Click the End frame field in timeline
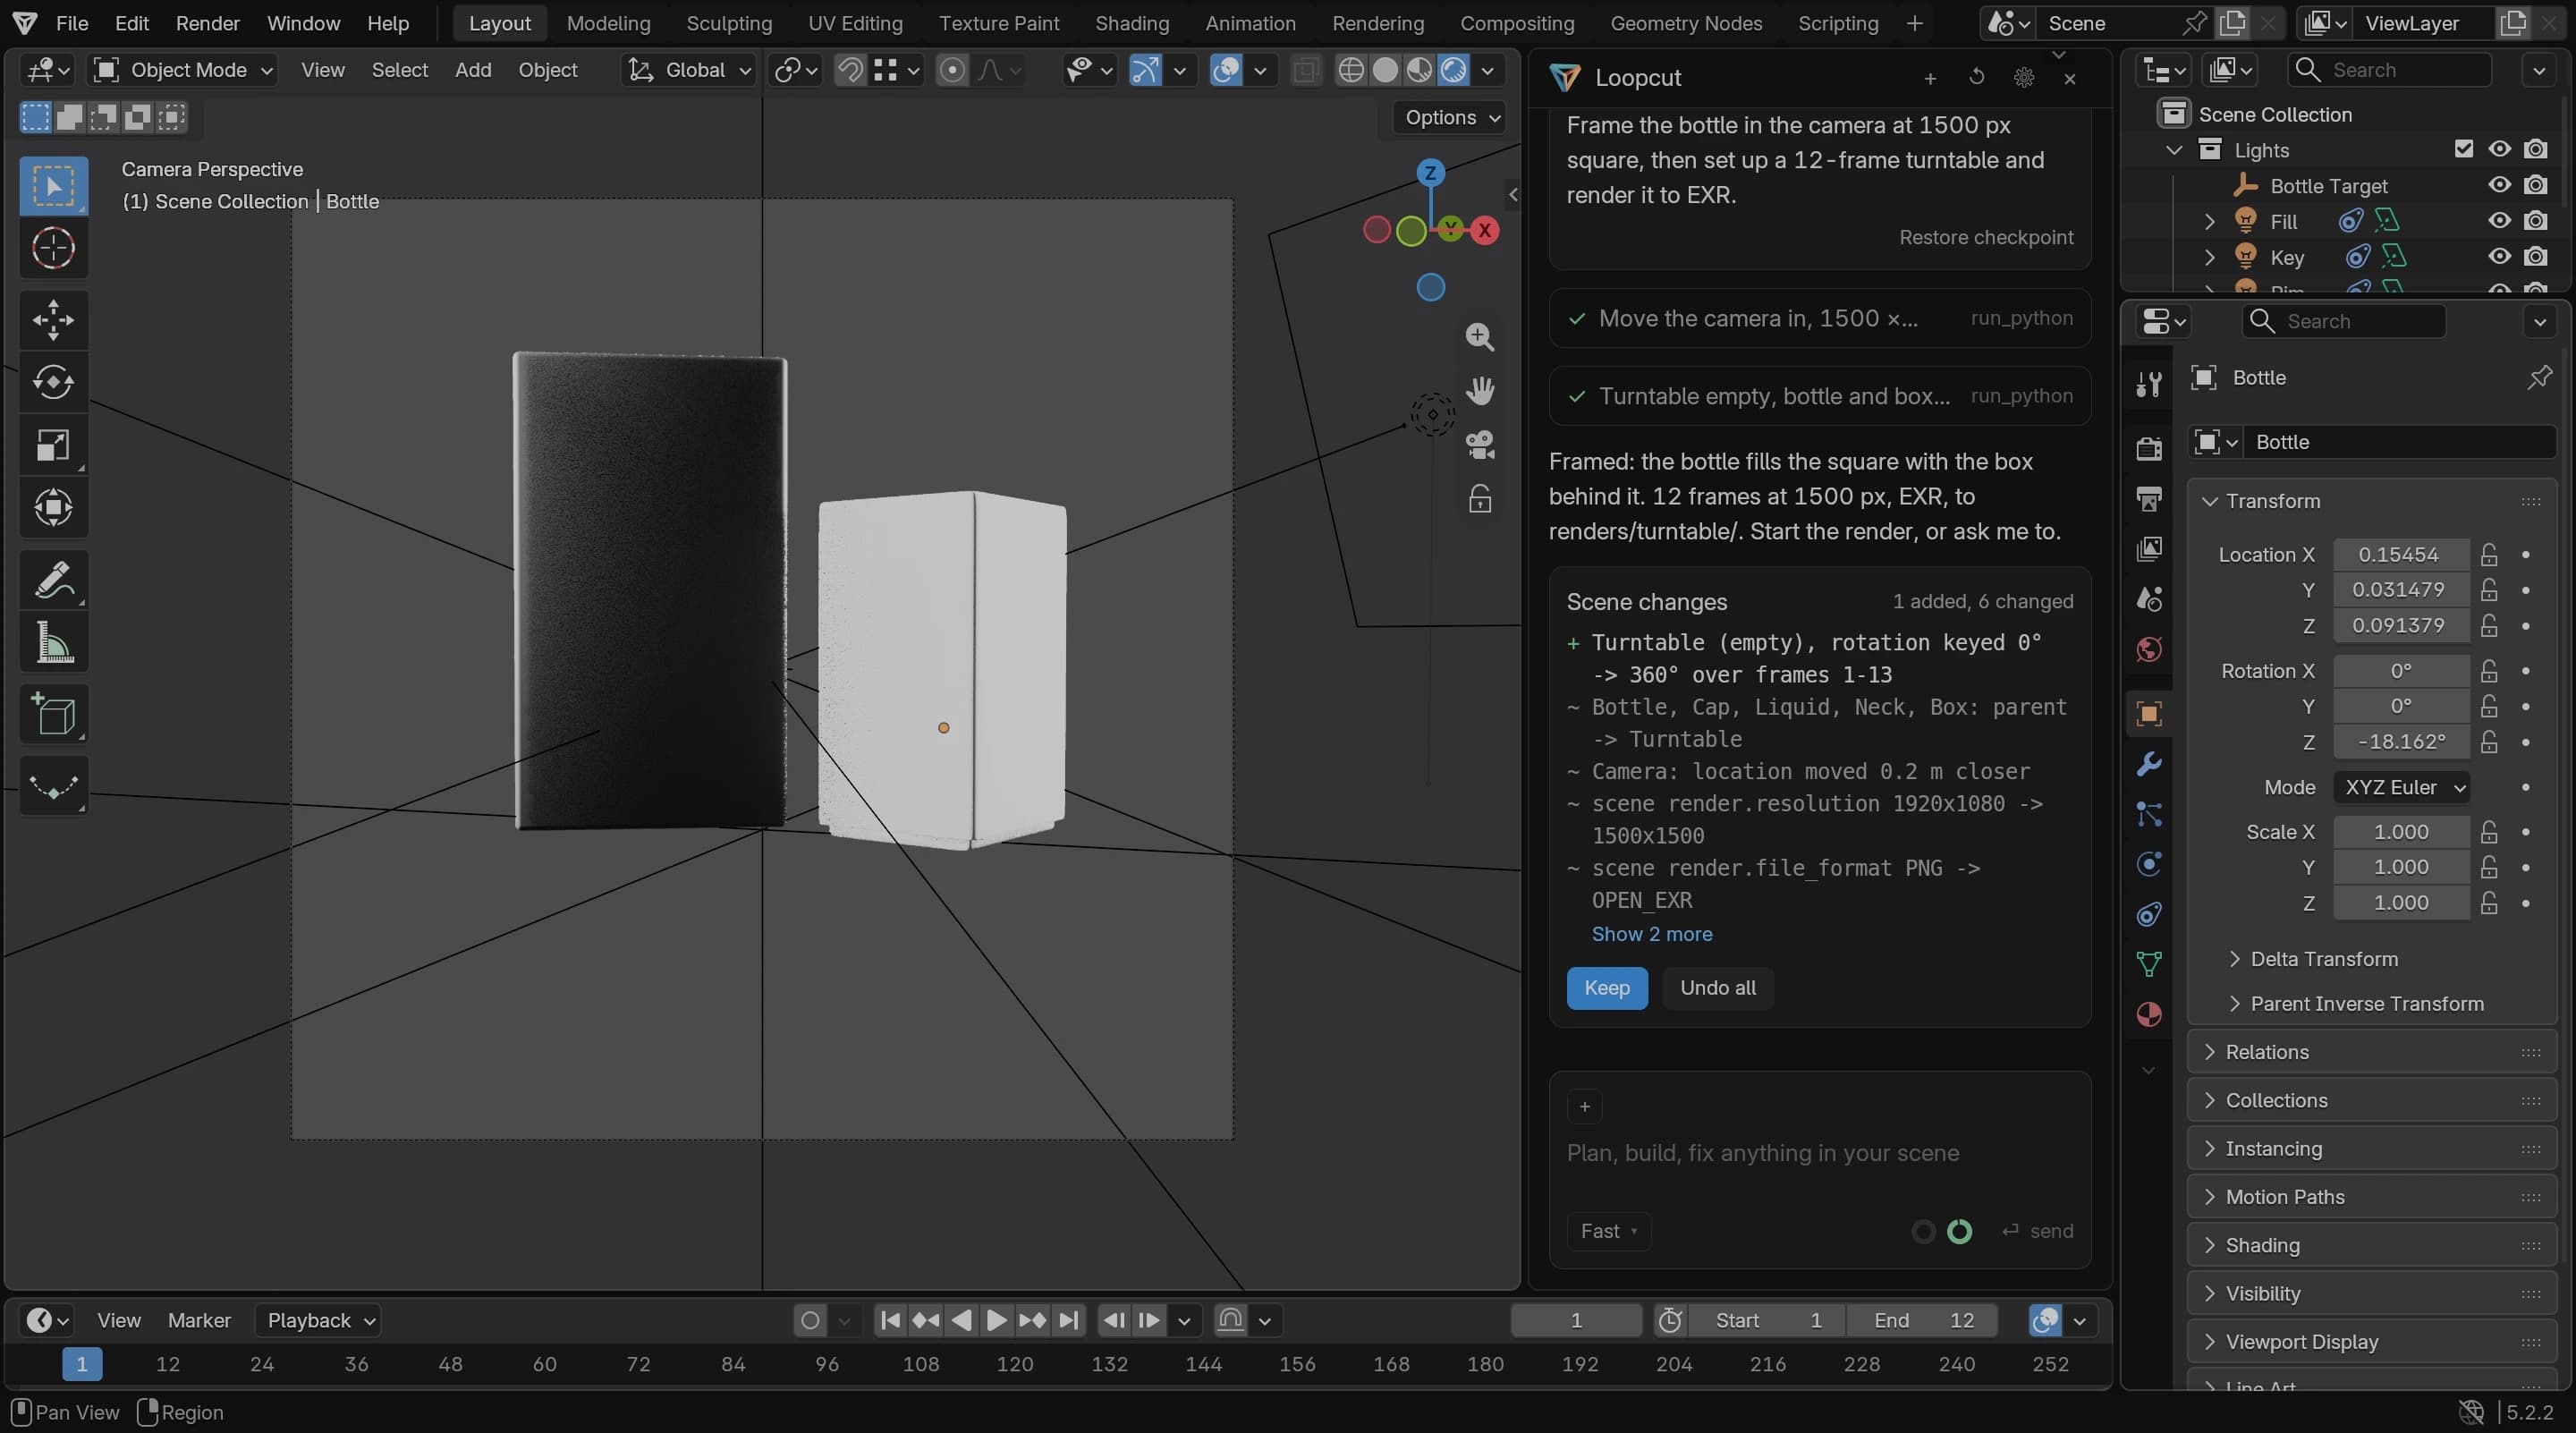 1921,1320
